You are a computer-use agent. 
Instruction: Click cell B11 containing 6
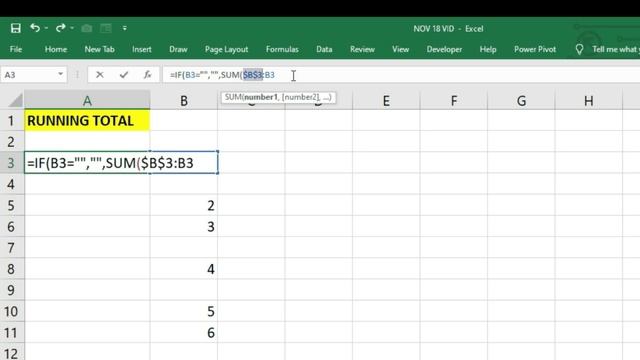coord(184,333)
